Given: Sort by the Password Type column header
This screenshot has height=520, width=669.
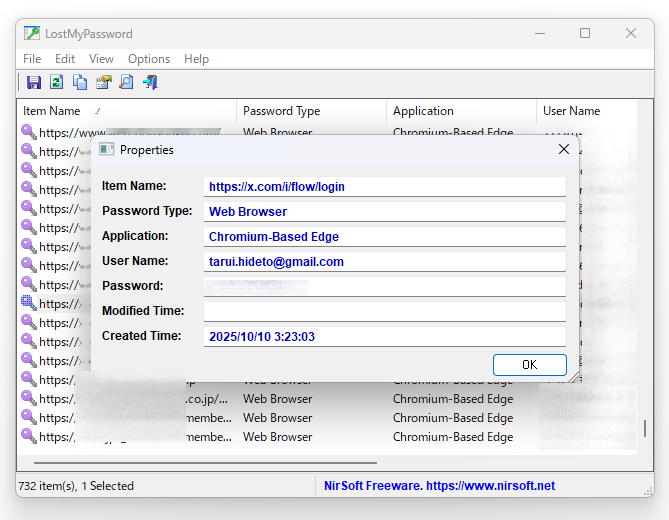Looking at the screenshot, I should (311, 111).
